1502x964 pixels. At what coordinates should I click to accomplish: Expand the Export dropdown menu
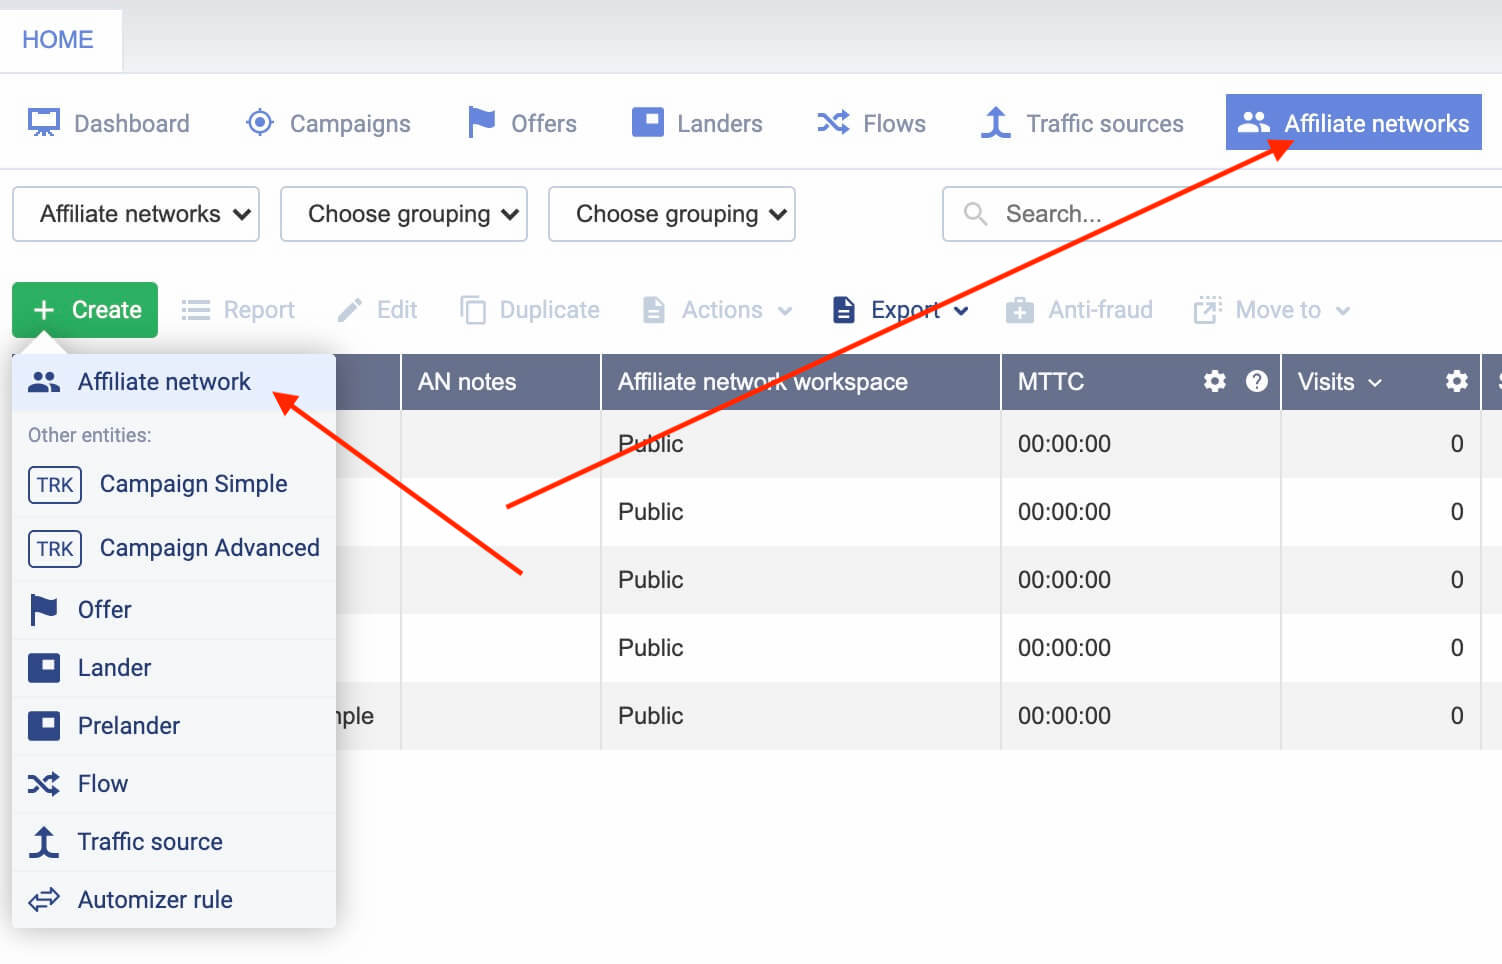[901, 310]
